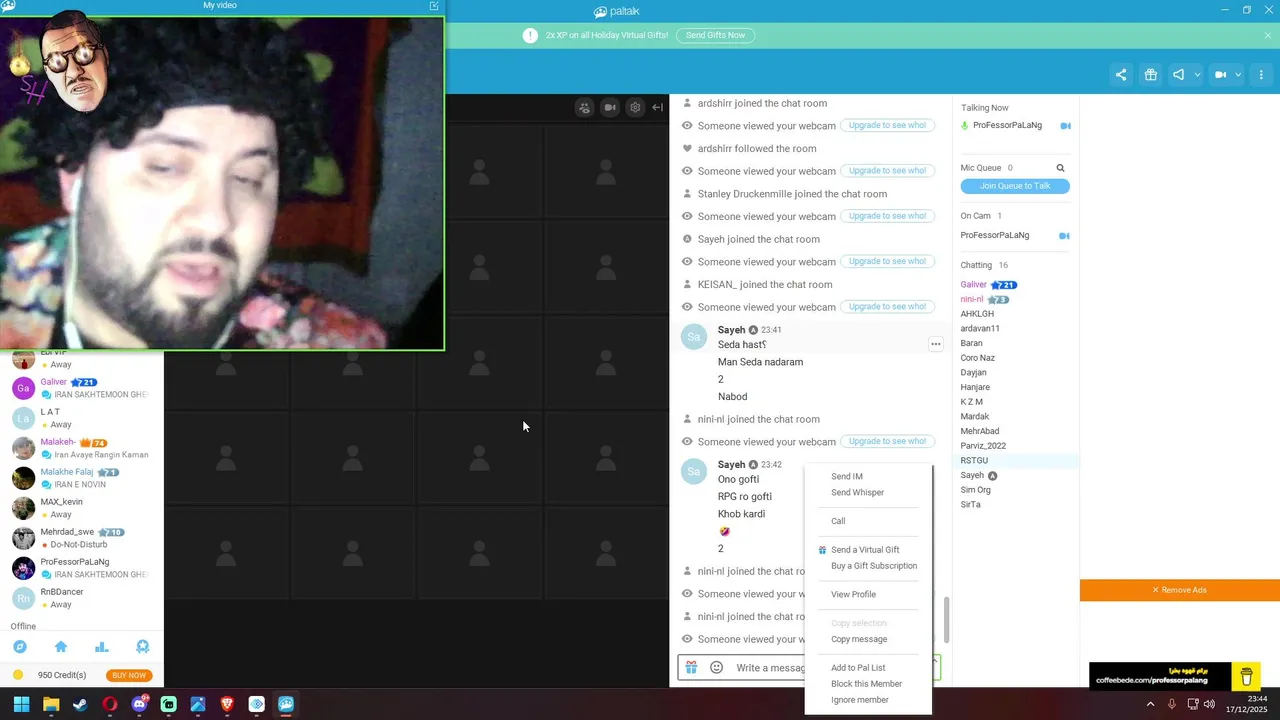Open video grid settings gear
Screen dimensions: 1280x720
(635, 108)
